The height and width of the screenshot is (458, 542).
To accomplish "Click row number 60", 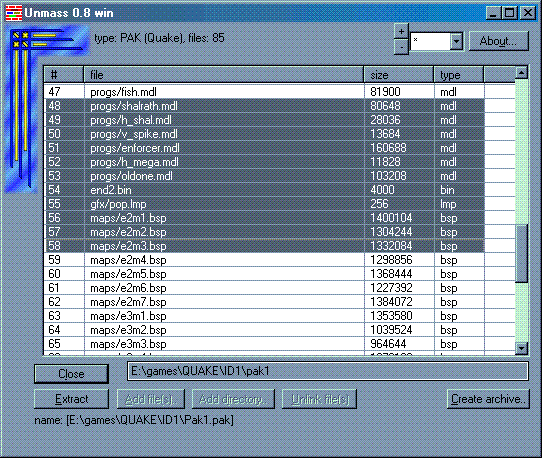I will 54,274.
